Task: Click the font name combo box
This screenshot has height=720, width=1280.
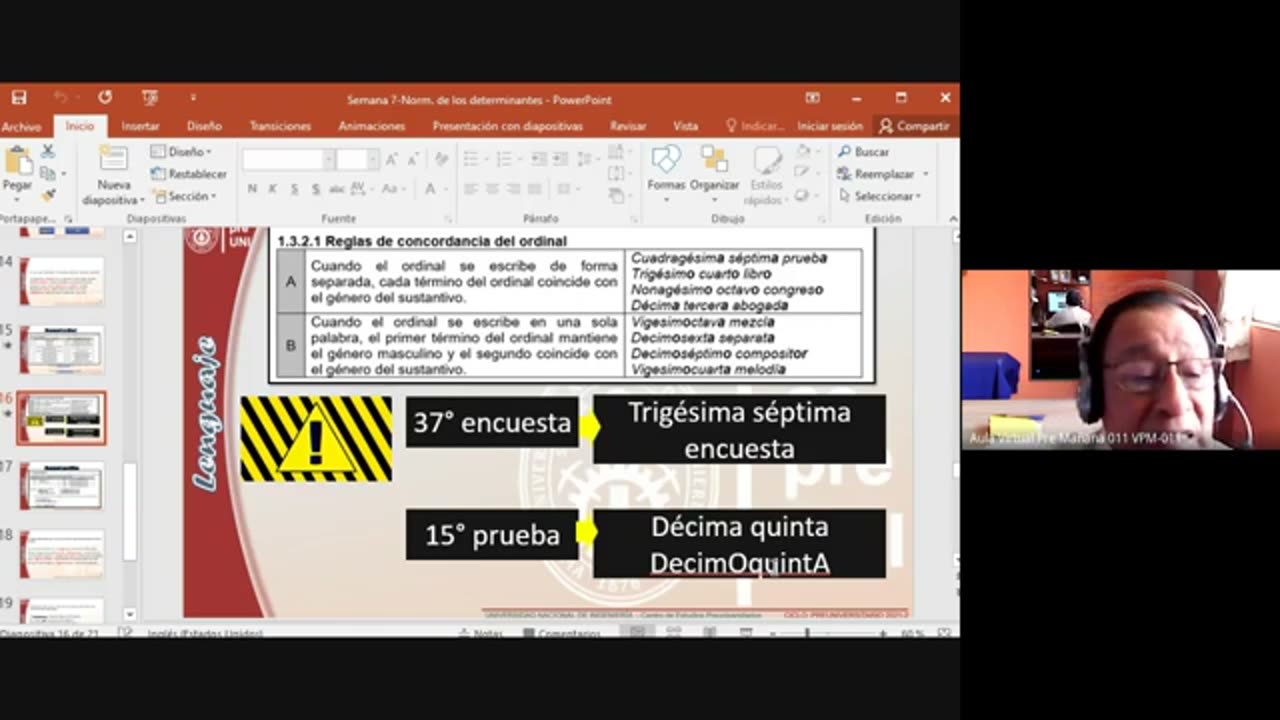Action: [x=288, y=160]
